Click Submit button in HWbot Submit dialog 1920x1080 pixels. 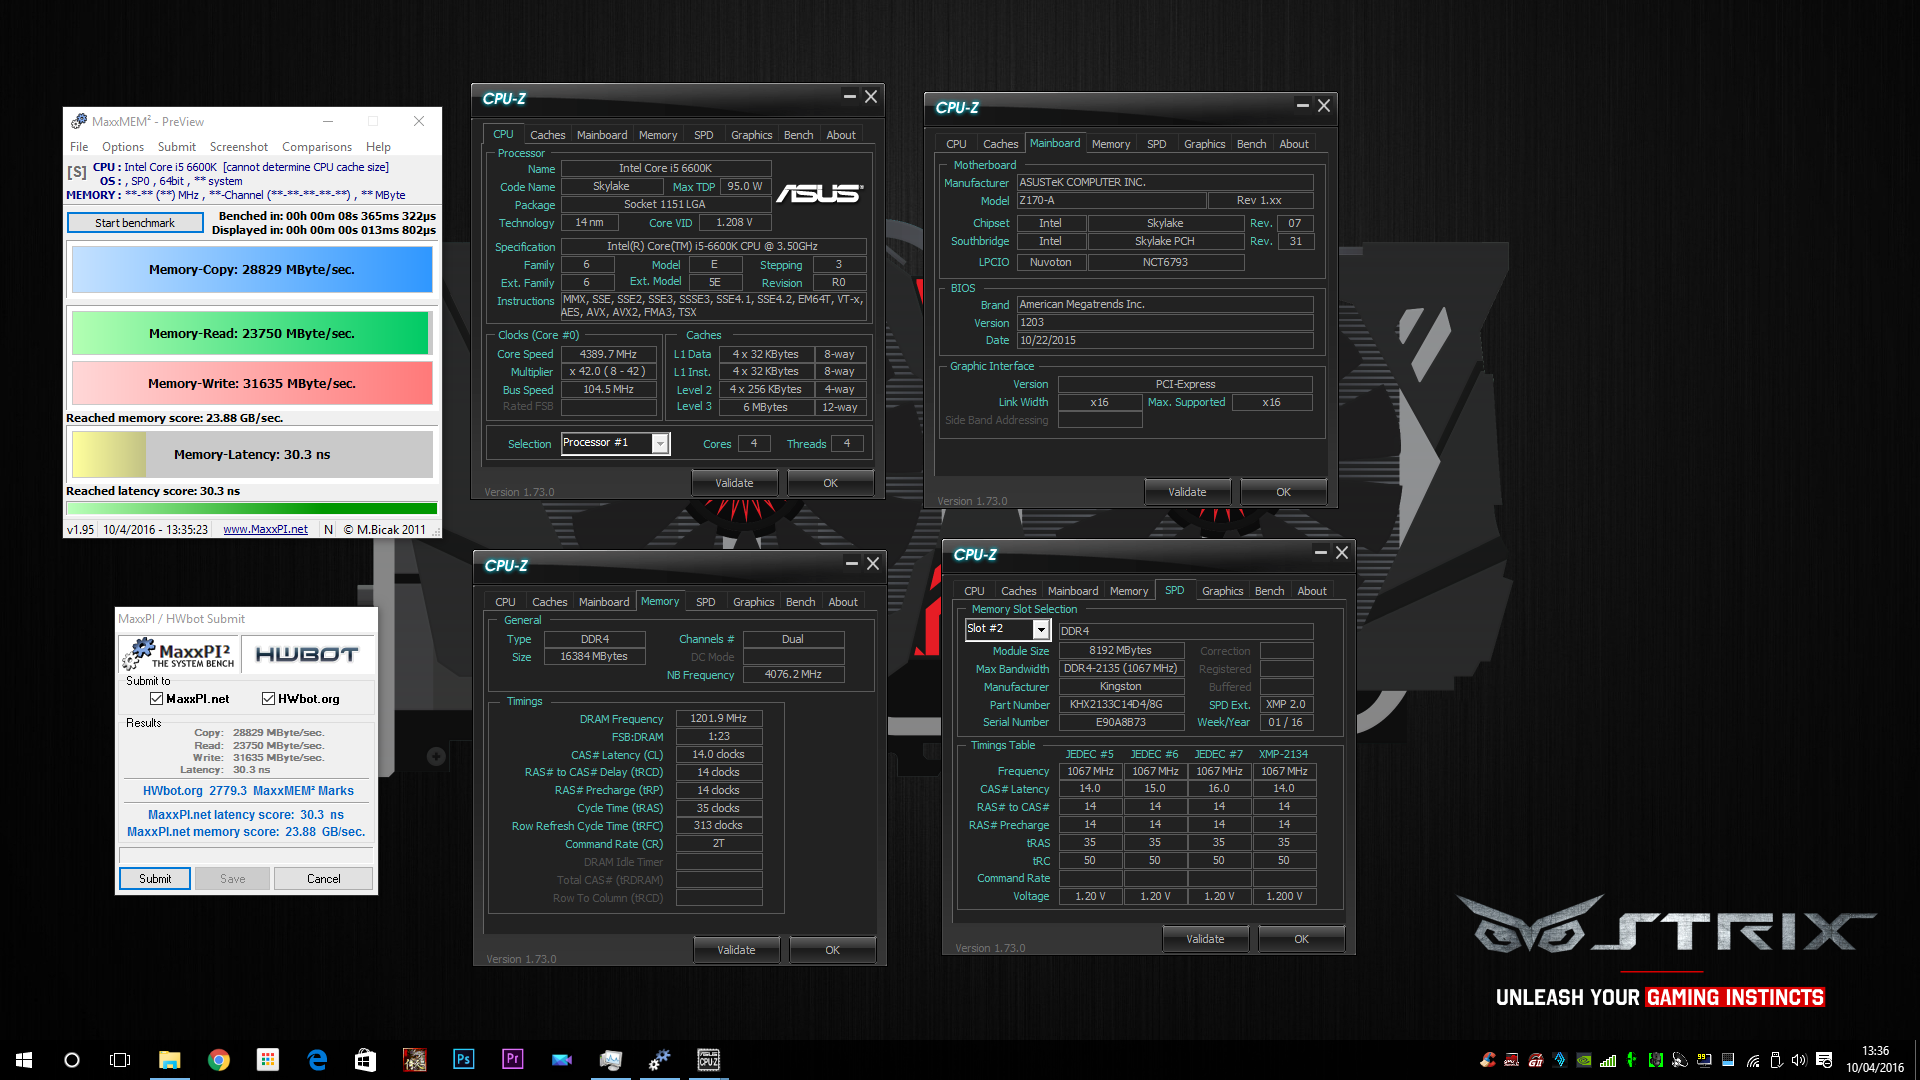155,879
